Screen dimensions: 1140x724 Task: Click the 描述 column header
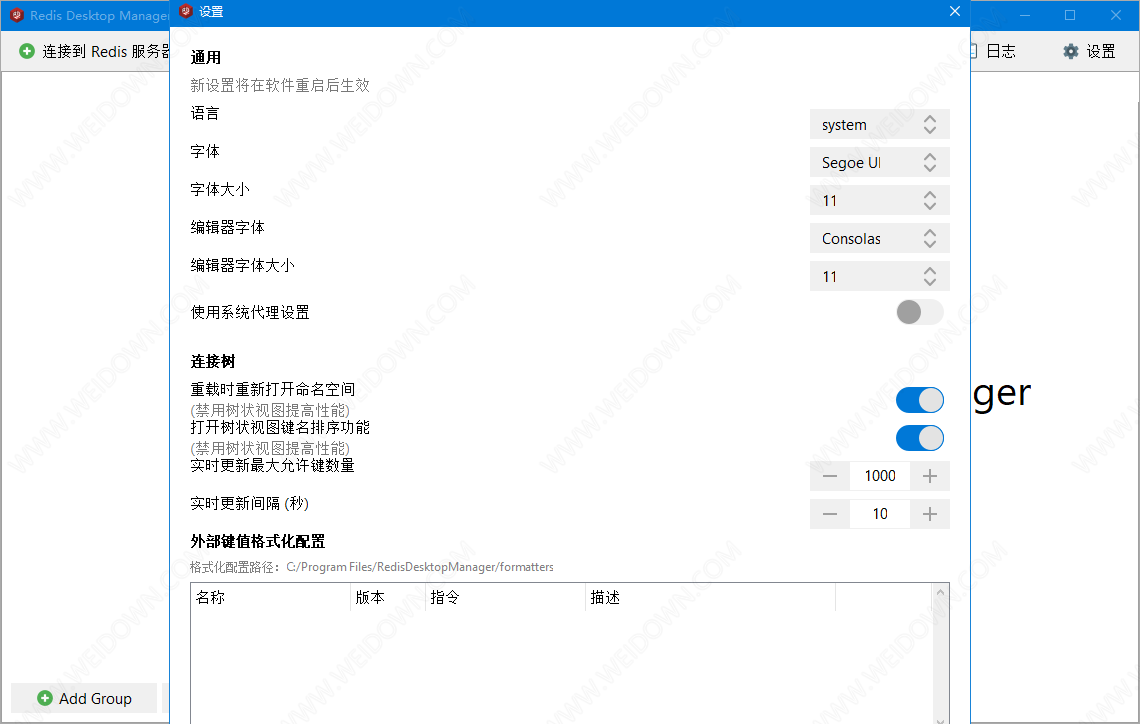(710, 598)
